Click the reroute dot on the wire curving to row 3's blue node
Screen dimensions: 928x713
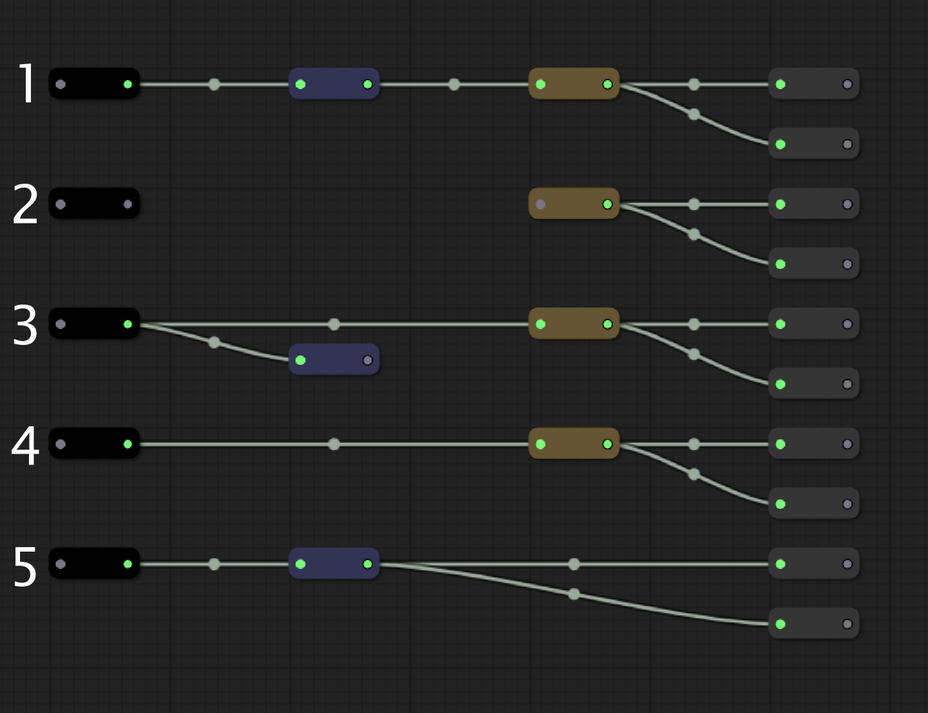tap(214, 340)
